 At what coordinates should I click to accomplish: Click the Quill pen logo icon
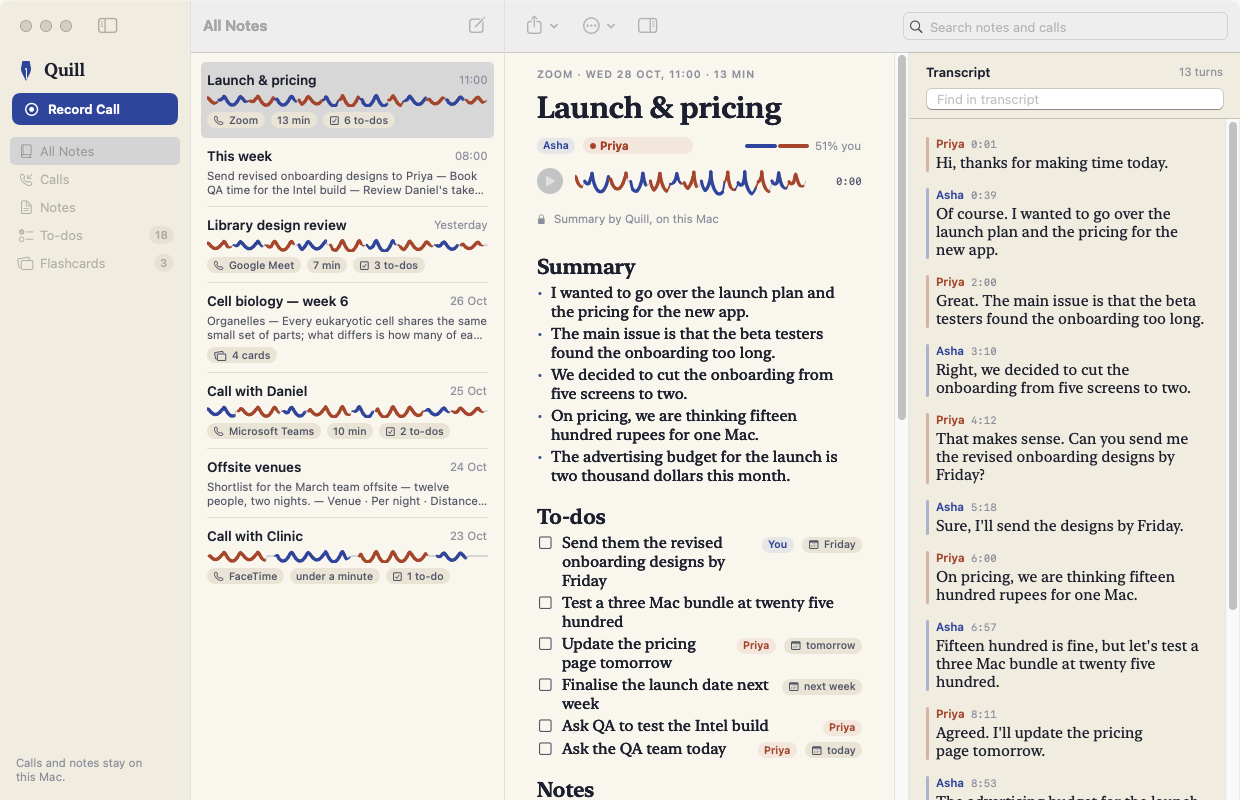click(26, 70)
